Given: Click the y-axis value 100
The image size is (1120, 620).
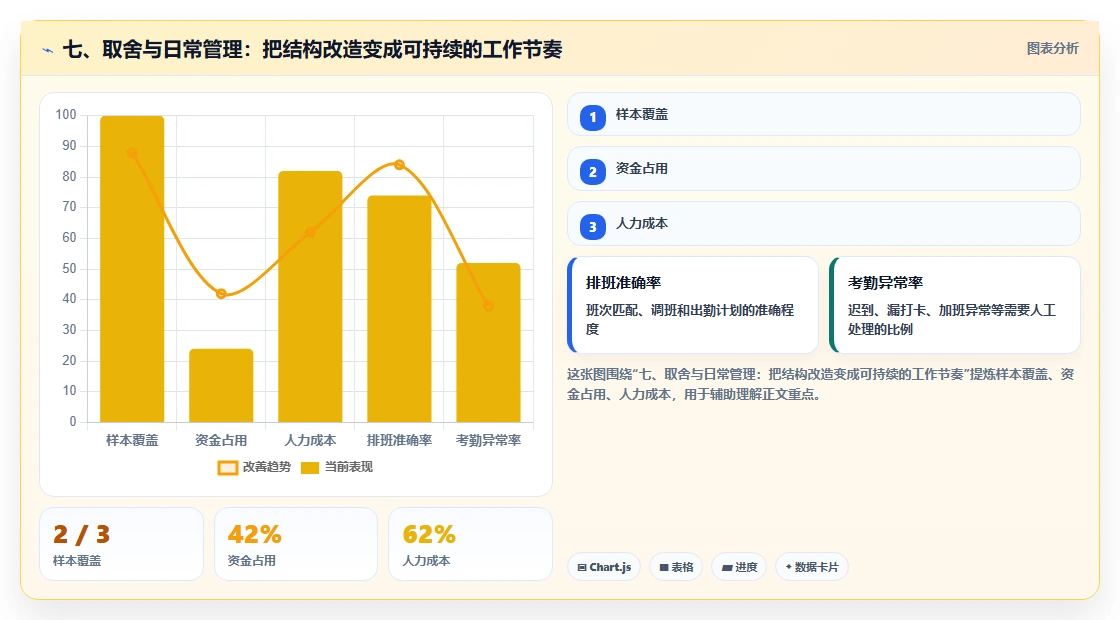Looking at the screenshot, I should 66,115.
